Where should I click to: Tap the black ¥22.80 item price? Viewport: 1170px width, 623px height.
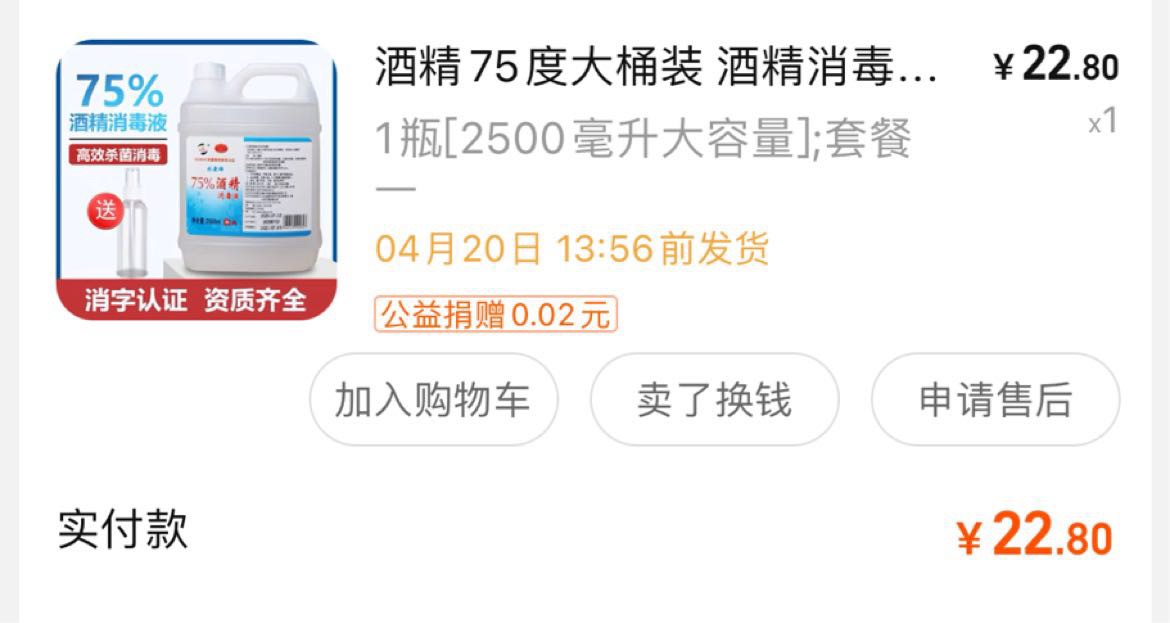tap(1056, 65)
